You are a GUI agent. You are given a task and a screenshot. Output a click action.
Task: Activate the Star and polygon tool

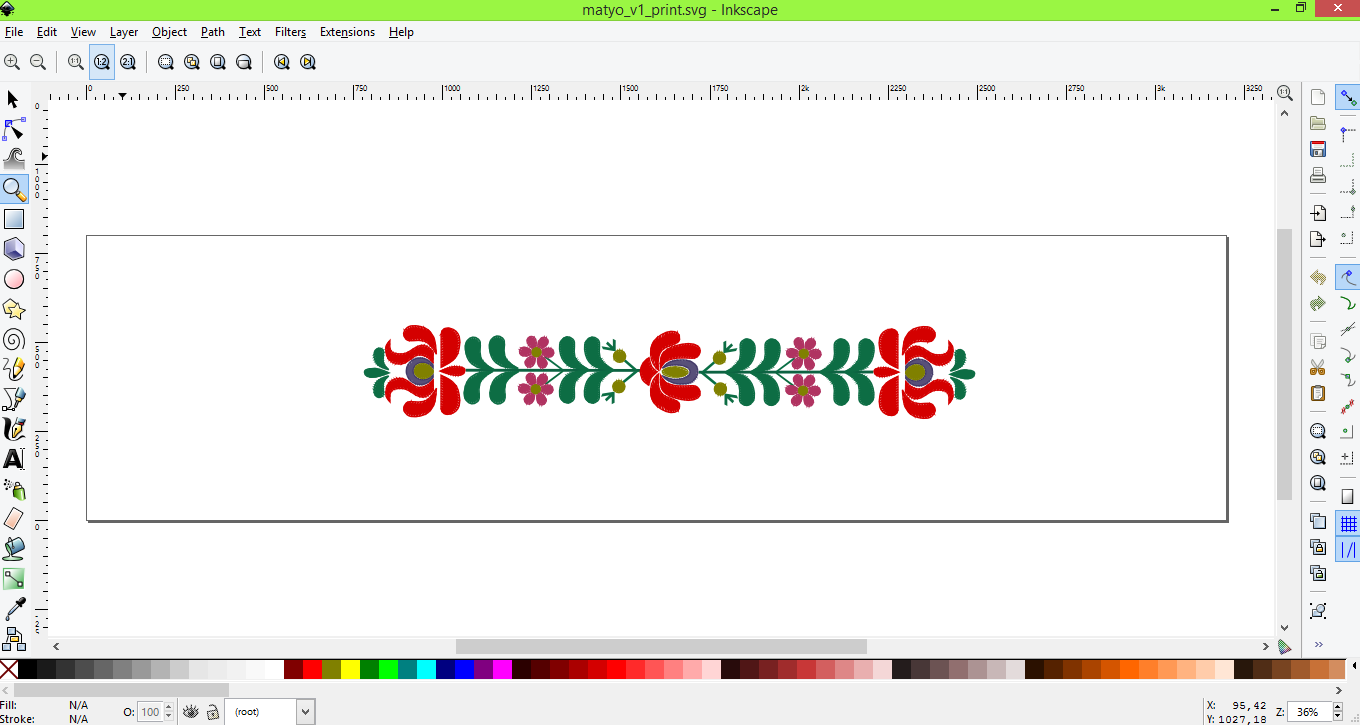coord(14,309)
